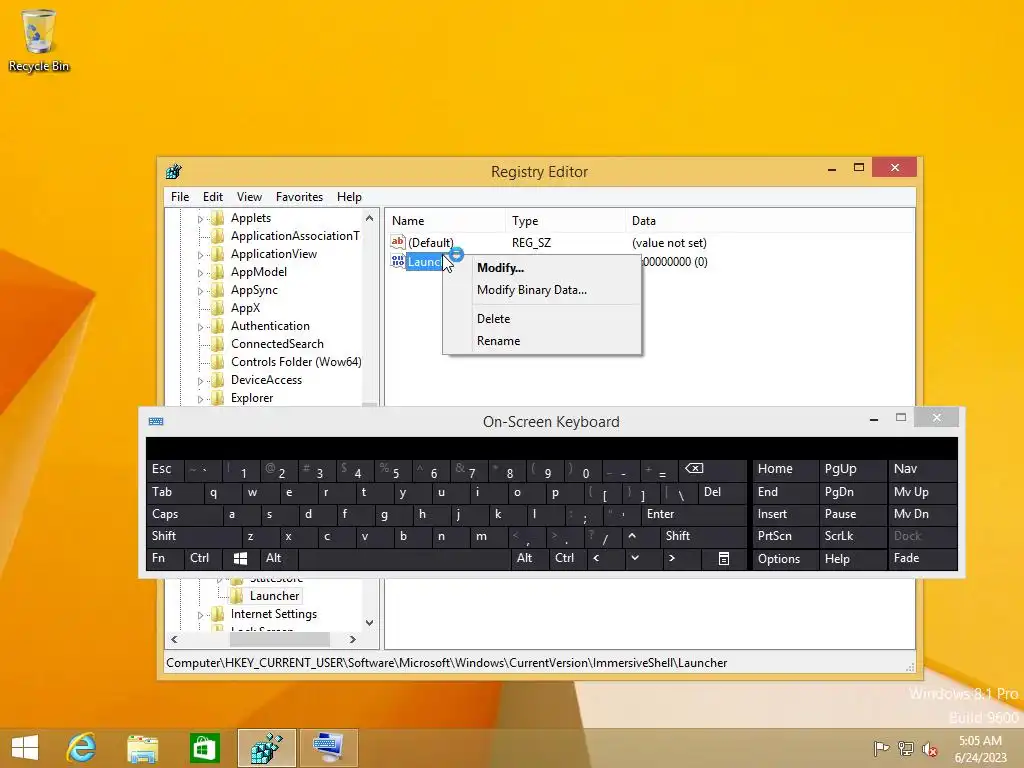Open the Action Center flag icon
This screenshot has width=1024, height=768.
(882, 748)
